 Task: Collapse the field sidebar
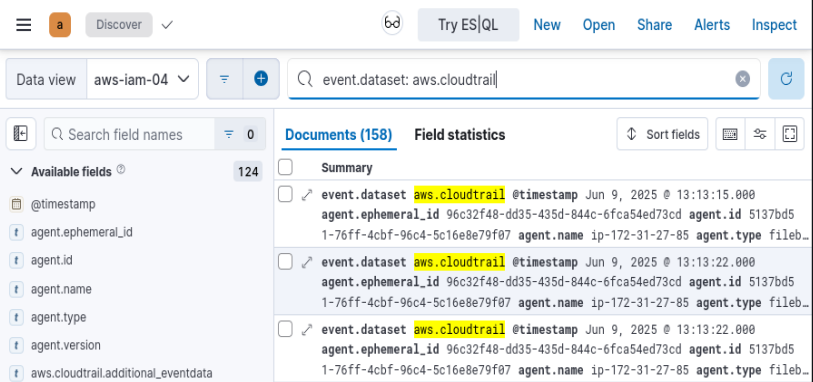click(21, 134)
